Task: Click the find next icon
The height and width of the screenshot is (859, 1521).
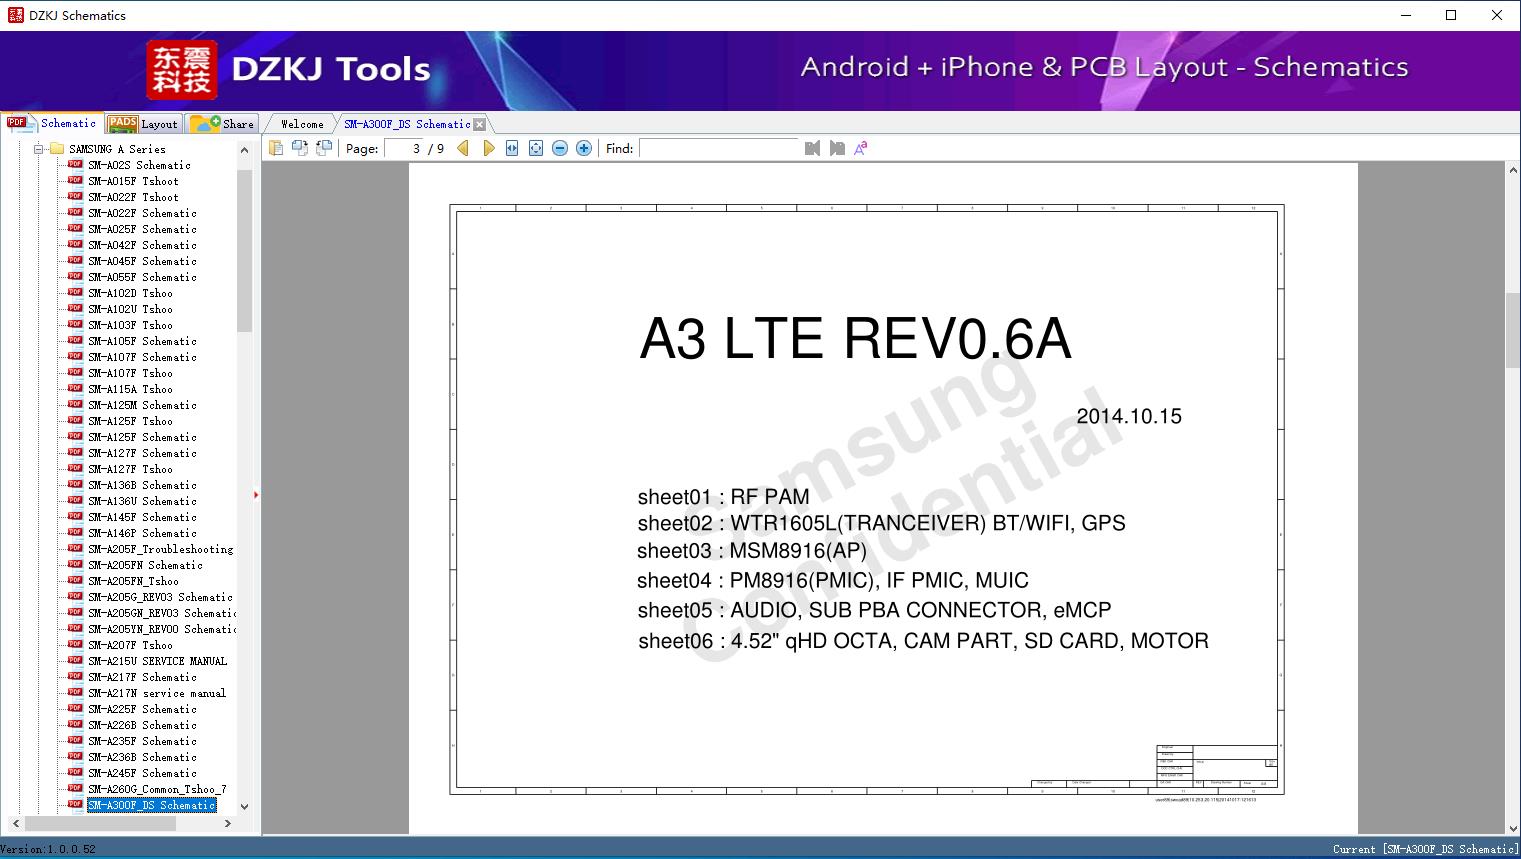Action: [x=837, y=148]
